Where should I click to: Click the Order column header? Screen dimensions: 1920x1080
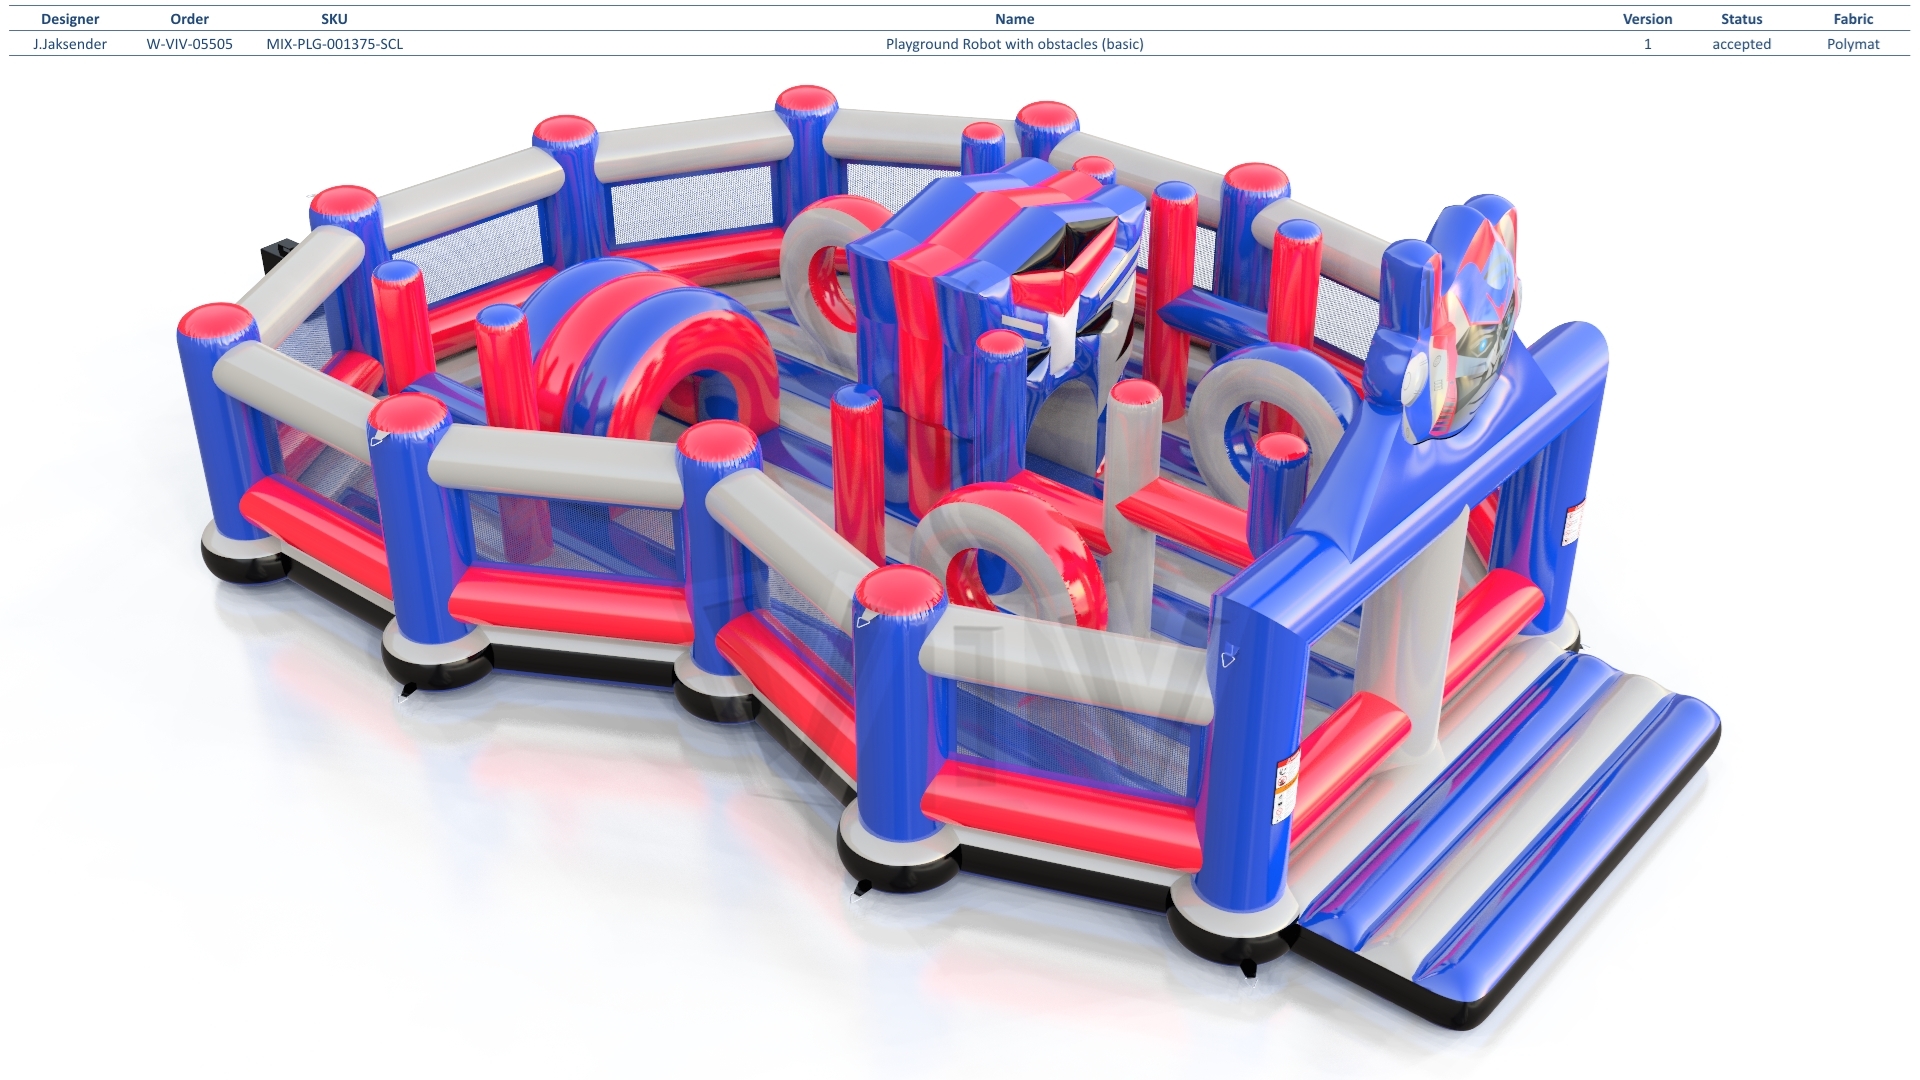190,19
